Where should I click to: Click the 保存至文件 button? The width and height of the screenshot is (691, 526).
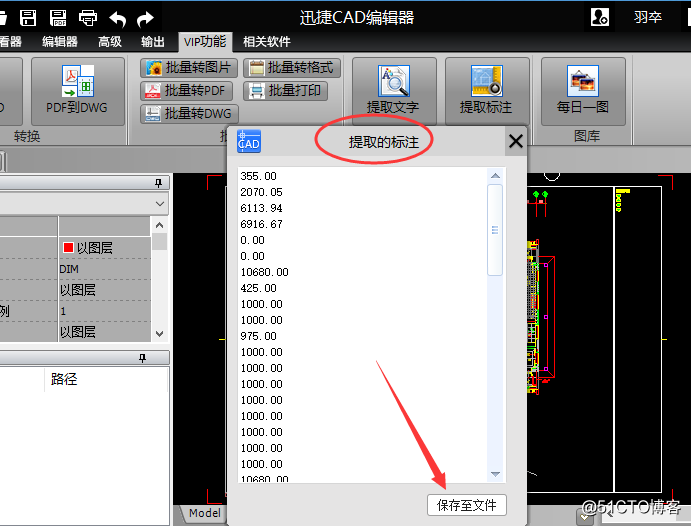(x=467, y=505)
